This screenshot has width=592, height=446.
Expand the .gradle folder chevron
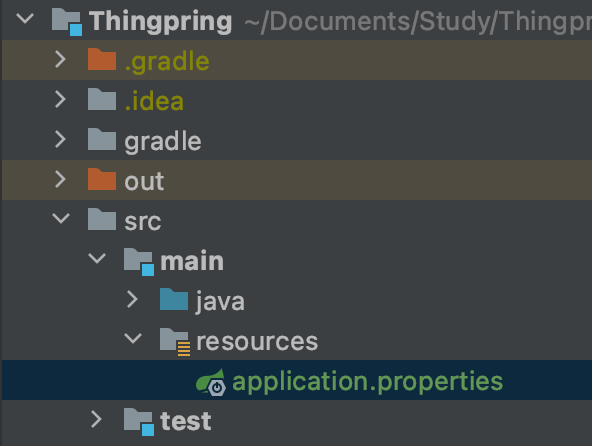[x=60, y=59]
